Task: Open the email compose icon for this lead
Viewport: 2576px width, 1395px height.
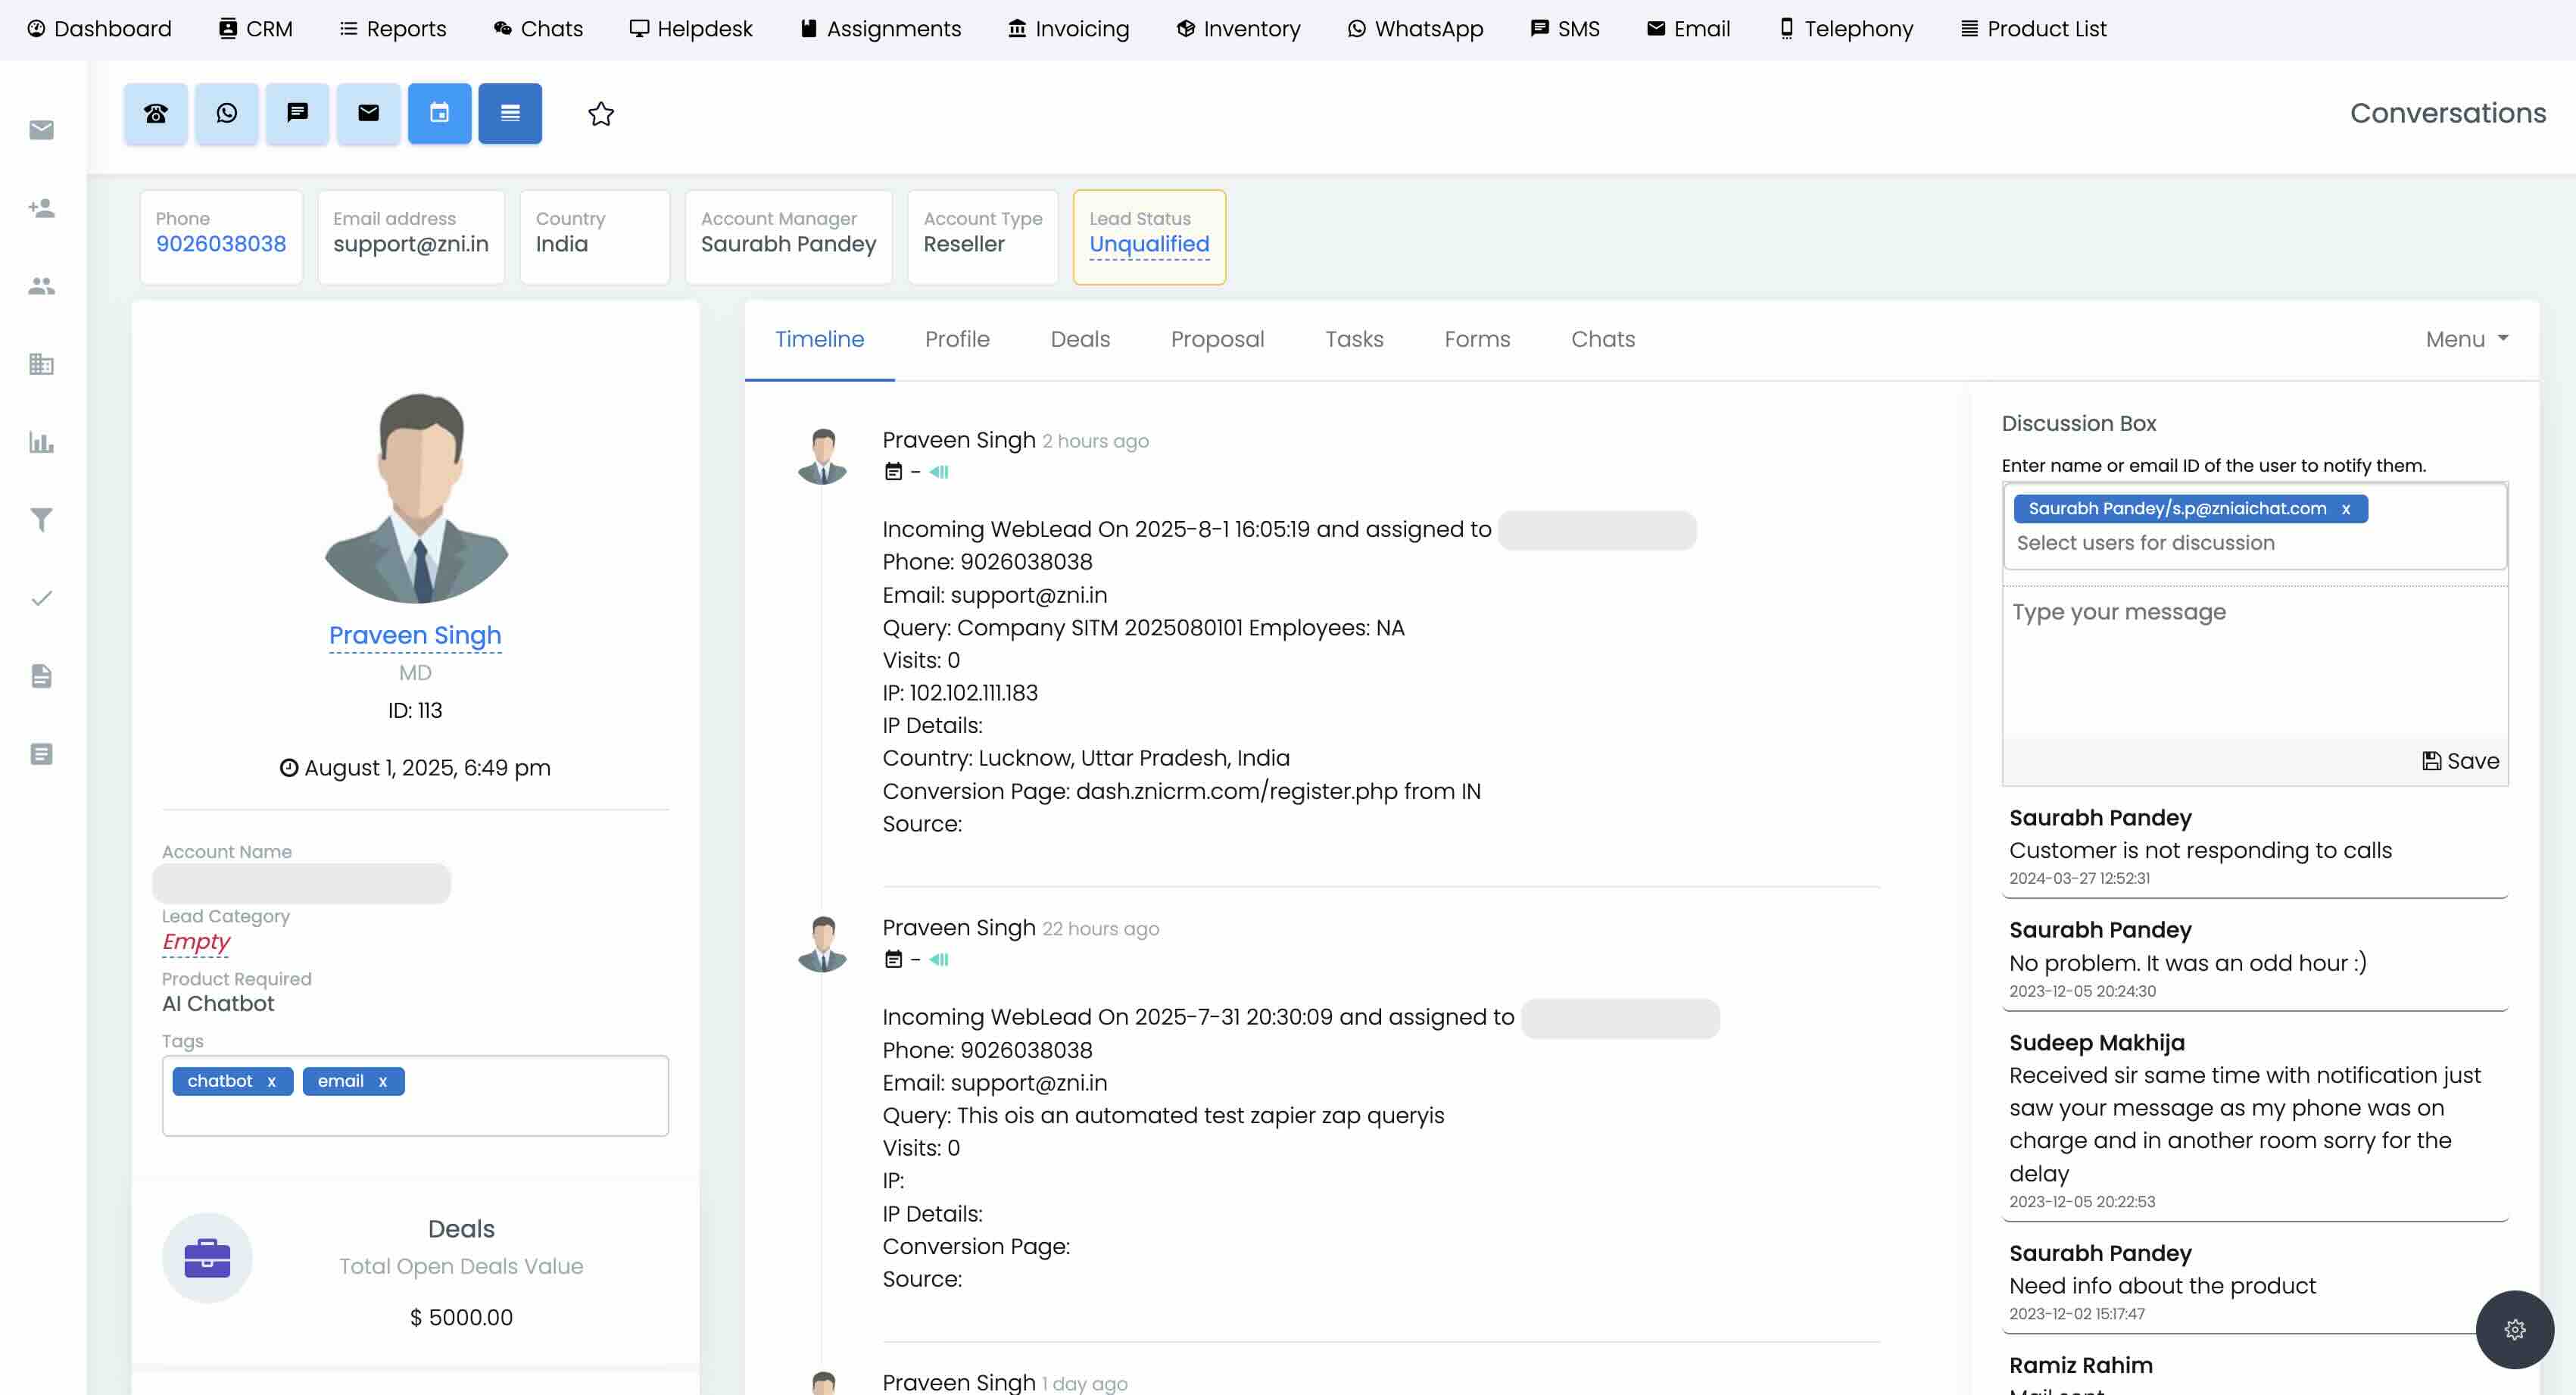Action: 368,113
